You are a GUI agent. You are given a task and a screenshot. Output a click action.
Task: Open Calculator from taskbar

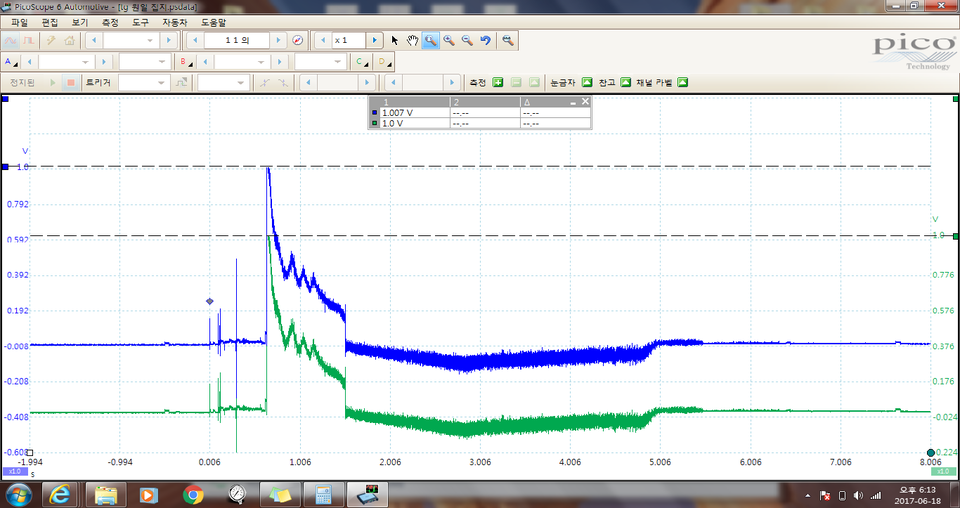(323, 495)
